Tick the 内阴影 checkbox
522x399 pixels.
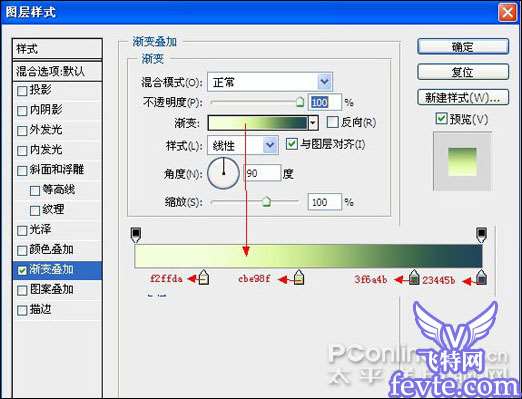coord(22,111)
